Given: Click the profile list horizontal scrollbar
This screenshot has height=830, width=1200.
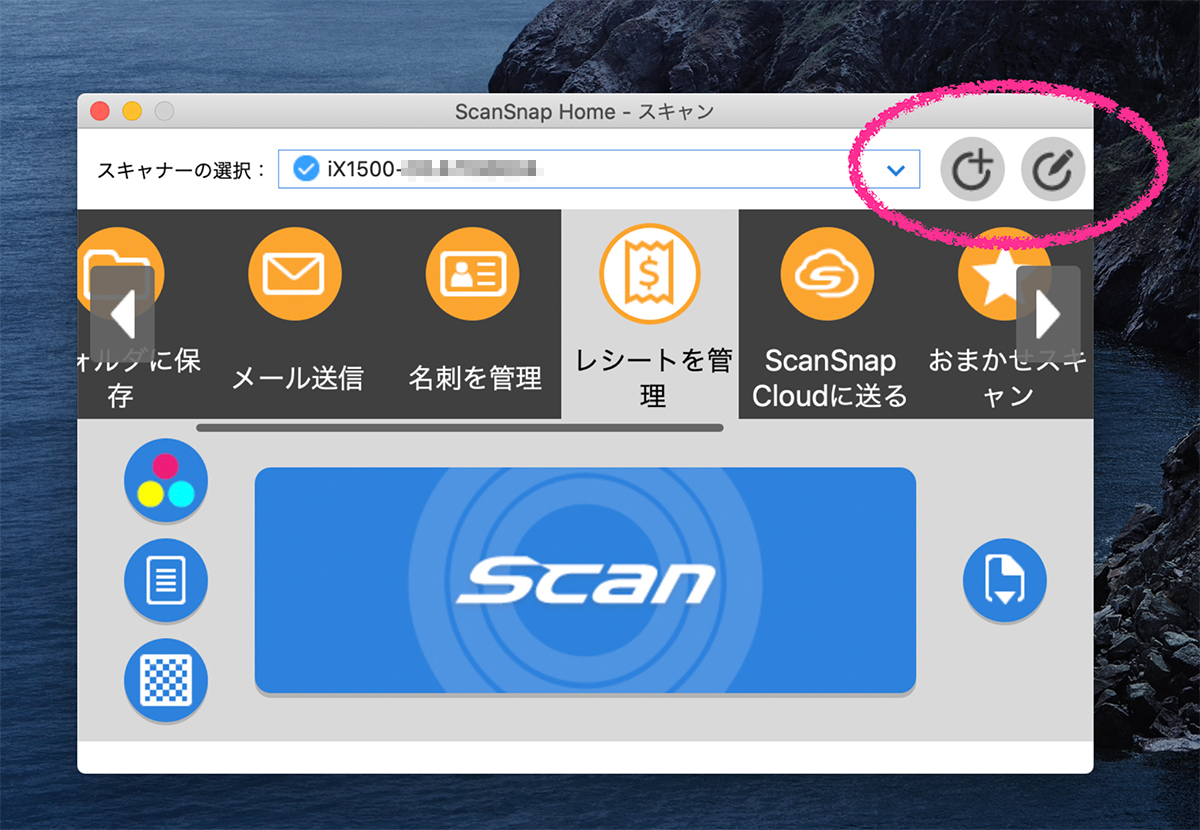Looking at the screenshot, I should tap(459, 428).
